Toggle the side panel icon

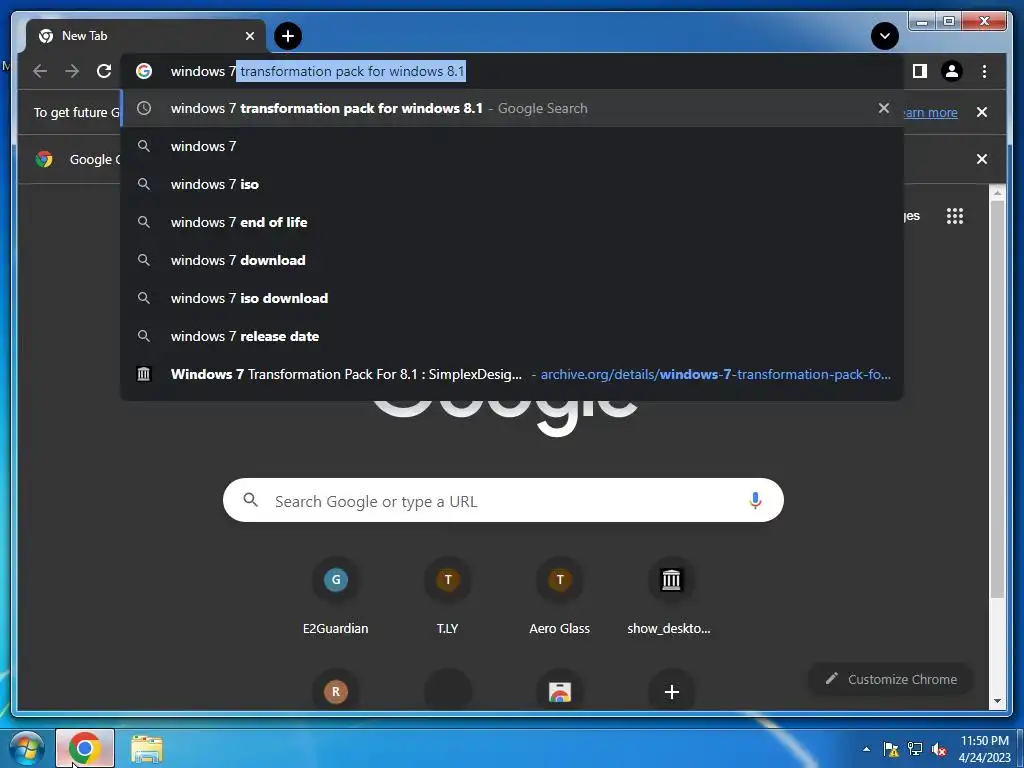click(920, 71)
